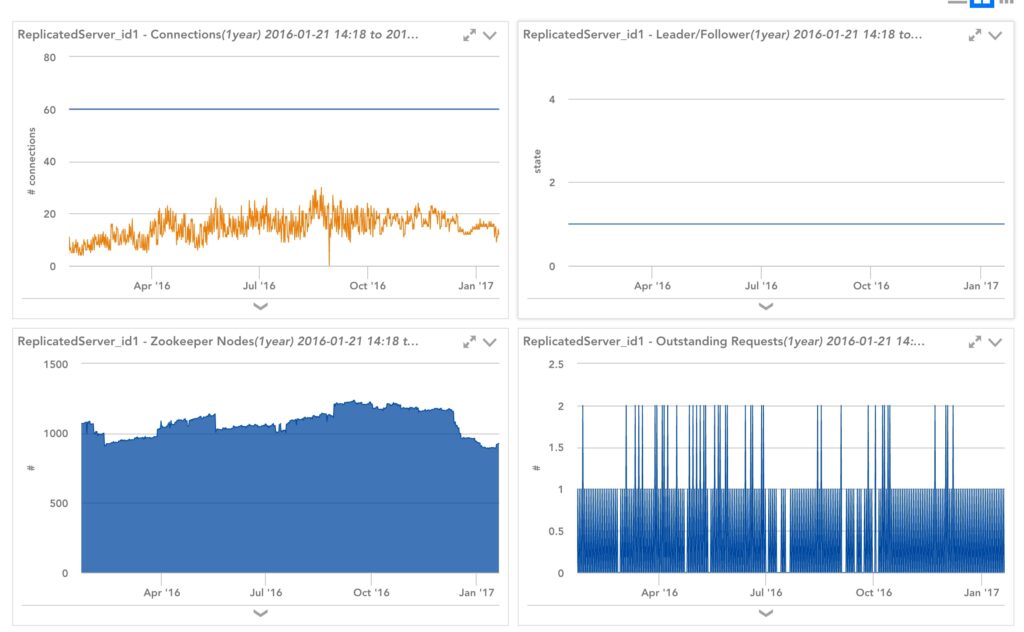Expand the legend below Leader/Follower graph
The image size is (1024, 632).
pos(766,306)
